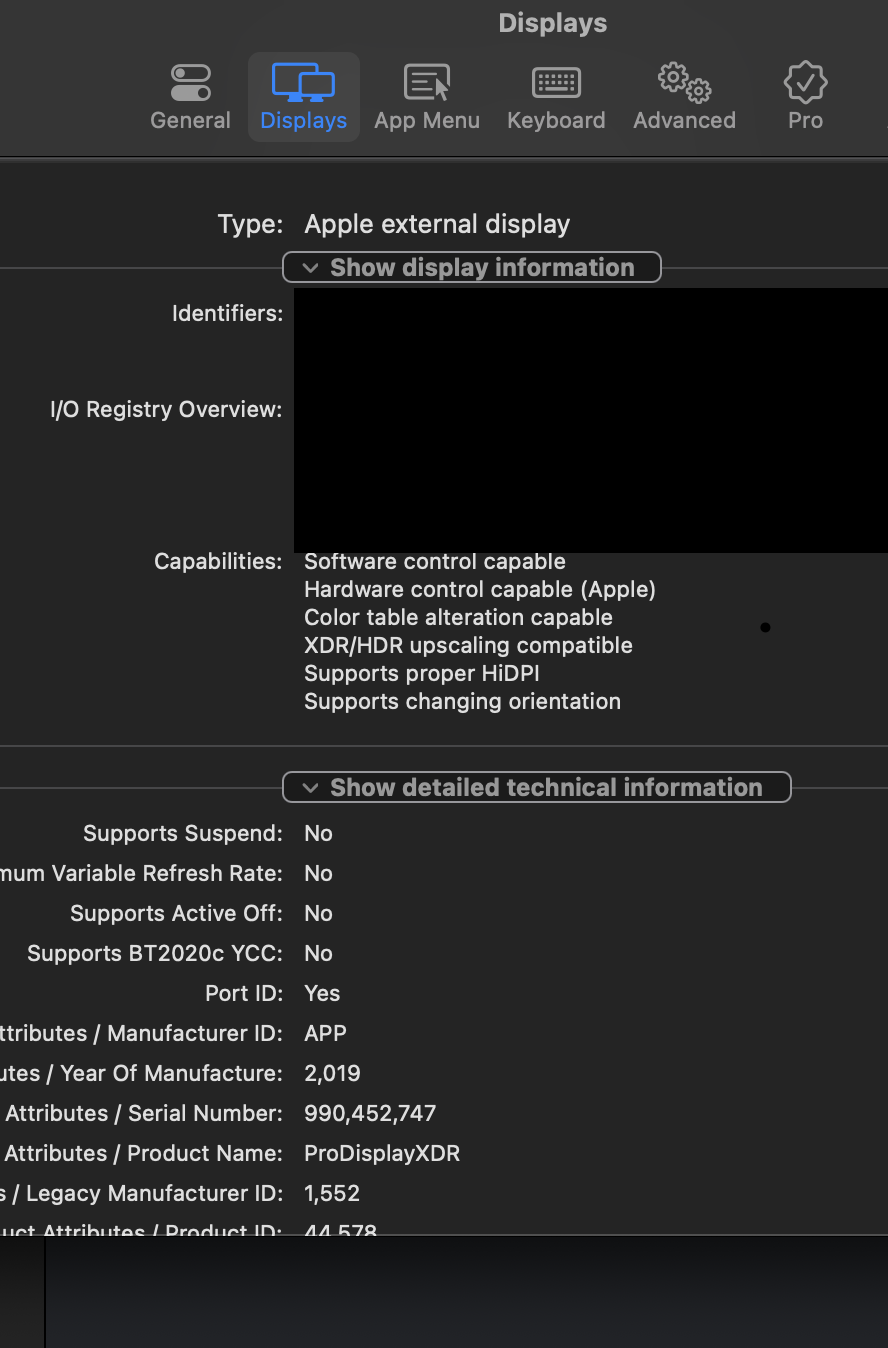The width and height of the screenshot is (888, 1348).
Task: Collapse the Show display information section
Action: point(472,267)
